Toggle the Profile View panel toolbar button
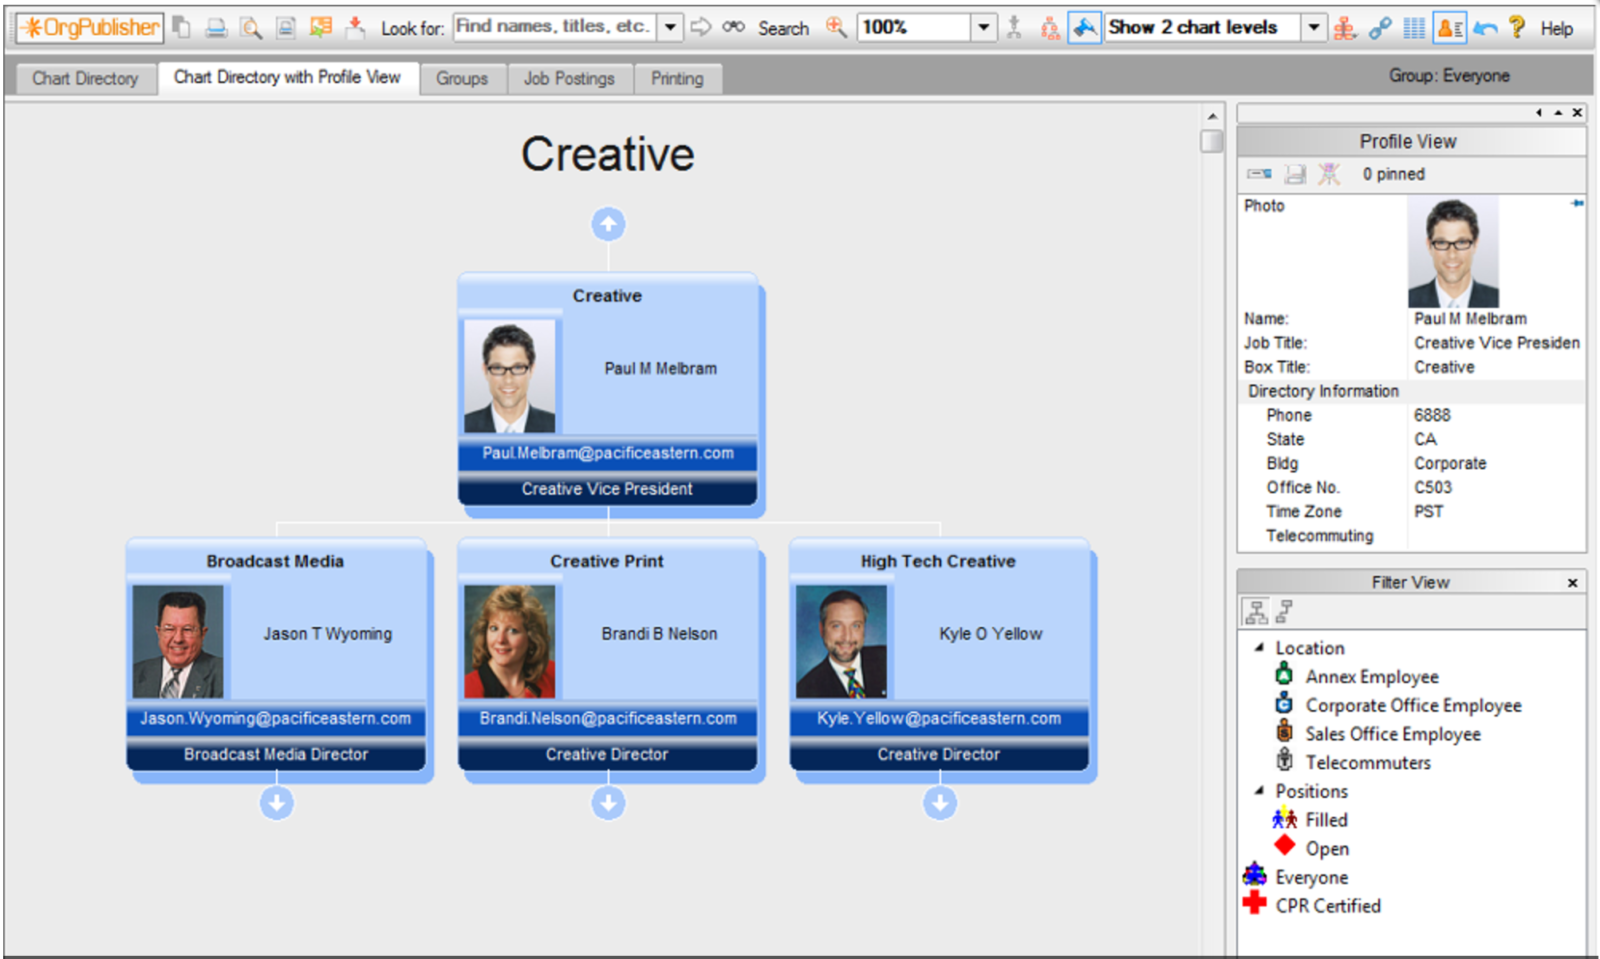Screen dimensions: 1600x959 (x=1449, y=28)
